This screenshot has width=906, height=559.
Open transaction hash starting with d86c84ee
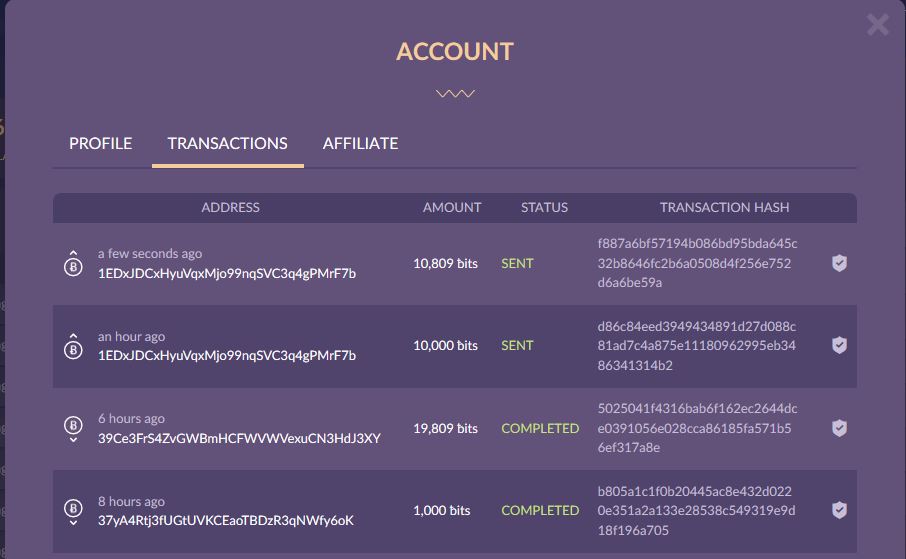tap(696, 346)
